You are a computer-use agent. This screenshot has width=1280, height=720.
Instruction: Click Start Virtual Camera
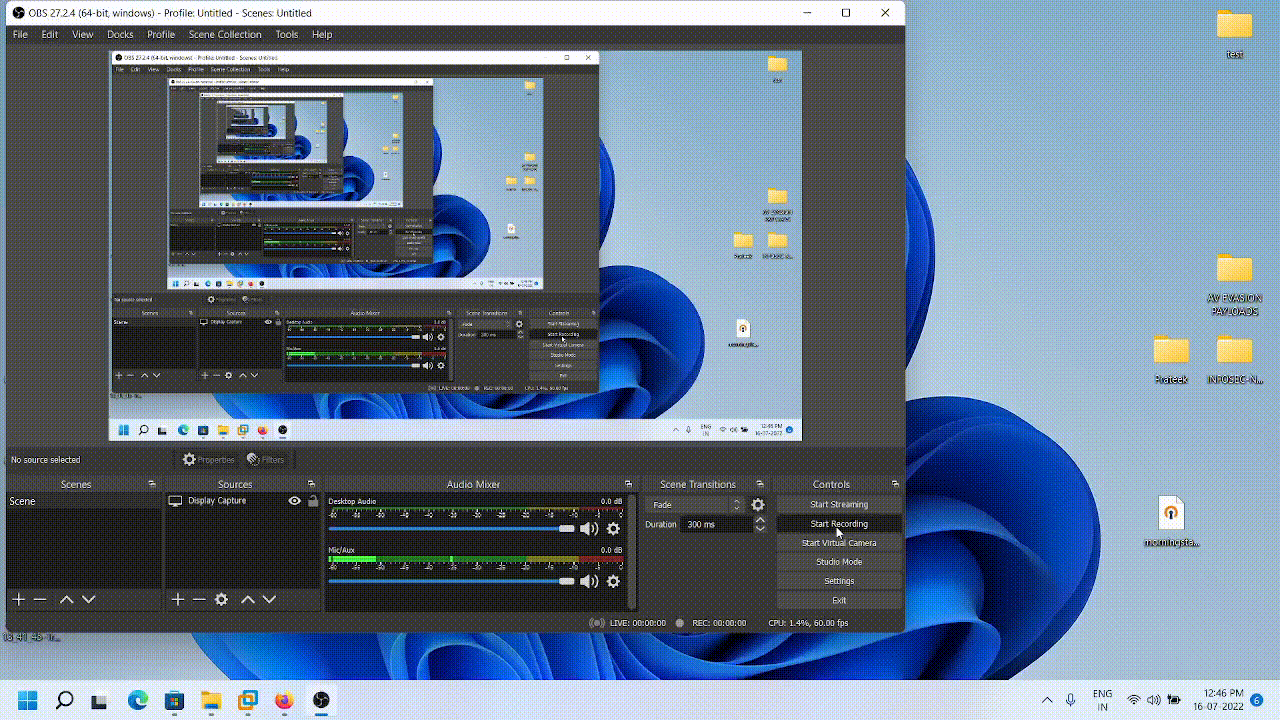click(x=839, y=543)
